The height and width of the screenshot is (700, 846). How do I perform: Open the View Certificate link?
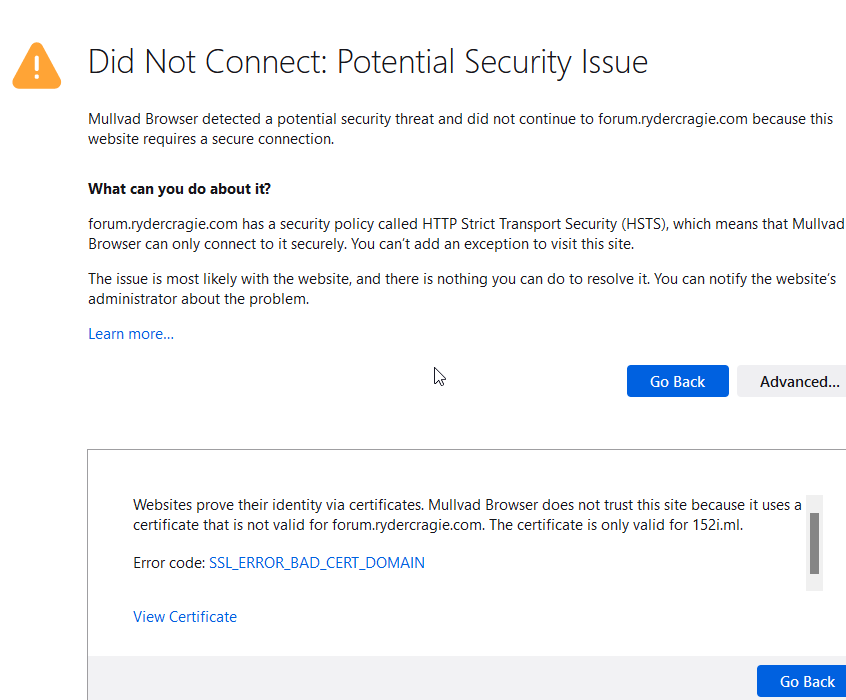[x=185, y=617]
